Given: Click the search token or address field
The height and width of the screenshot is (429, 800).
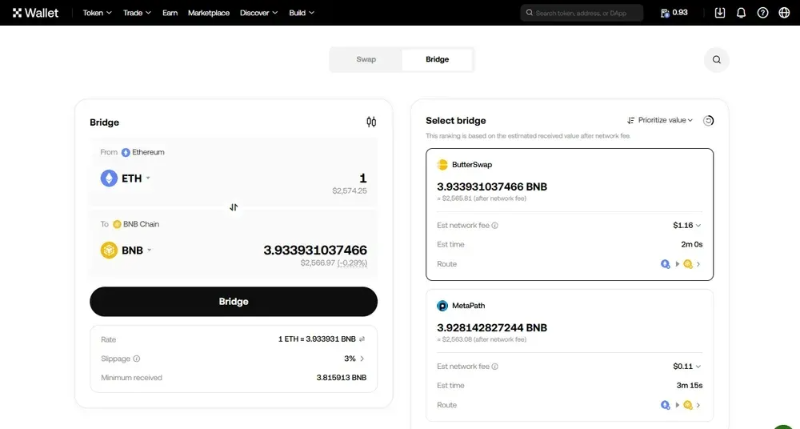Looking at the screenshot, I should (582, 13).
